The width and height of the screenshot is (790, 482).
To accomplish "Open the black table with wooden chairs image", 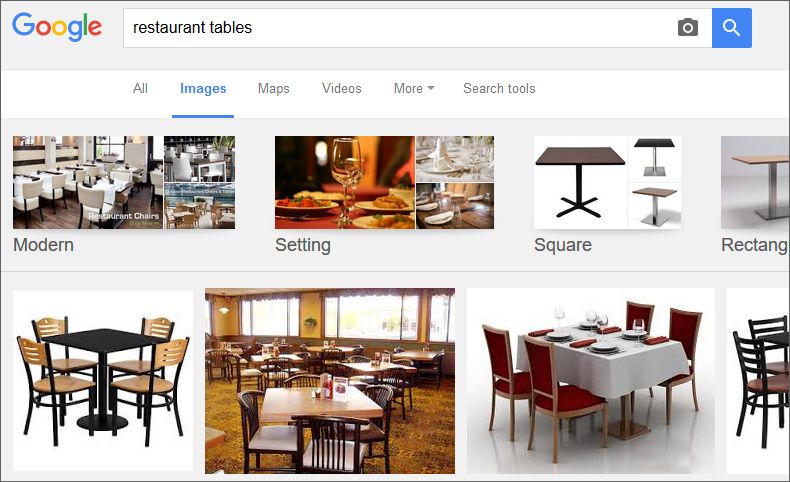I will 103,381.
